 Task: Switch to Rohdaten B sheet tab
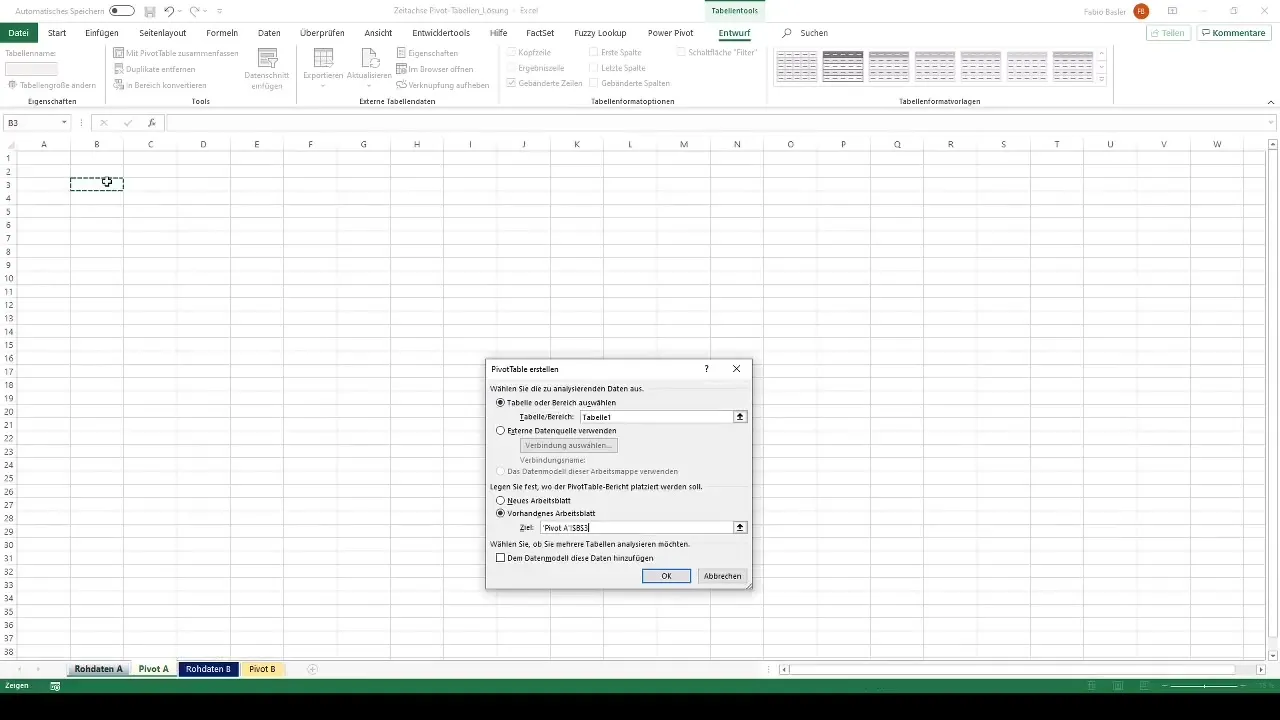[x=208, y=669]
